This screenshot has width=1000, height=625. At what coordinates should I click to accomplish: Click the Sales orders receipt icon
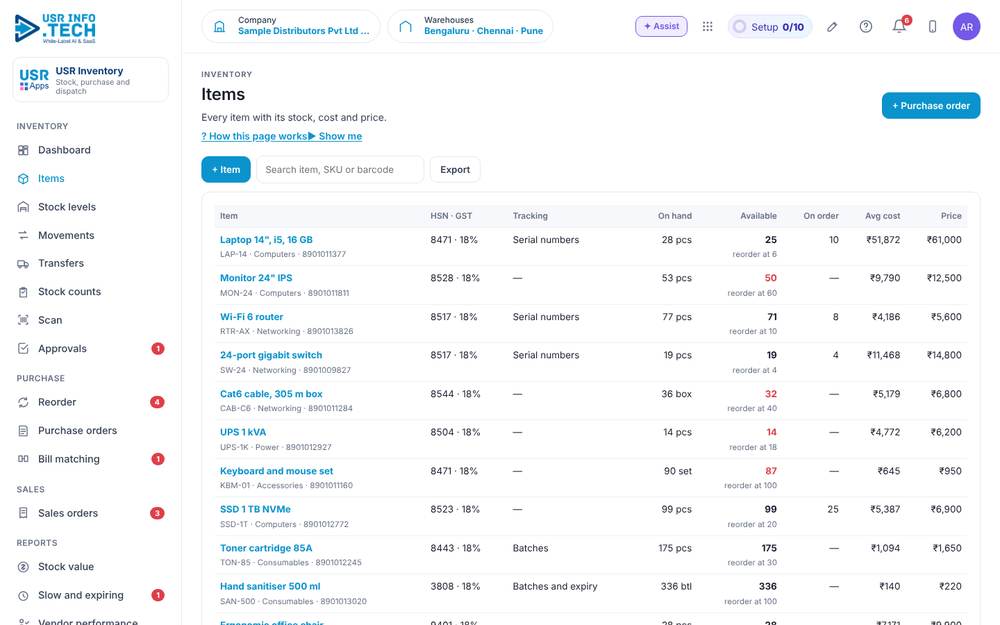(23, 513)
